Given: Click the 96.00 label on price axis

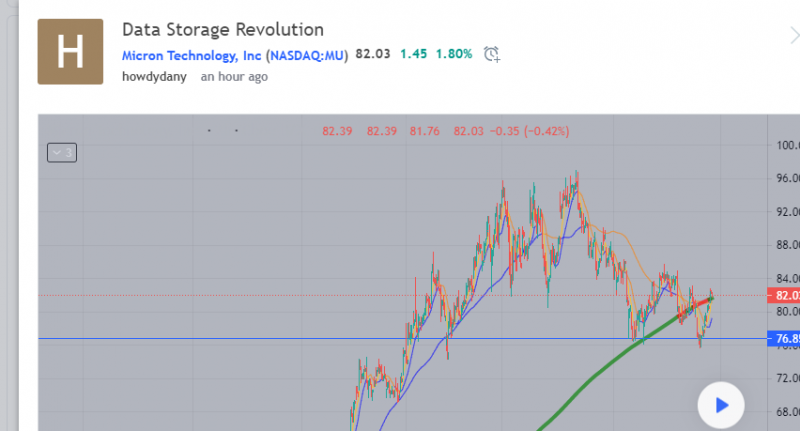Looking at the screenshot, I should point(786,179).
